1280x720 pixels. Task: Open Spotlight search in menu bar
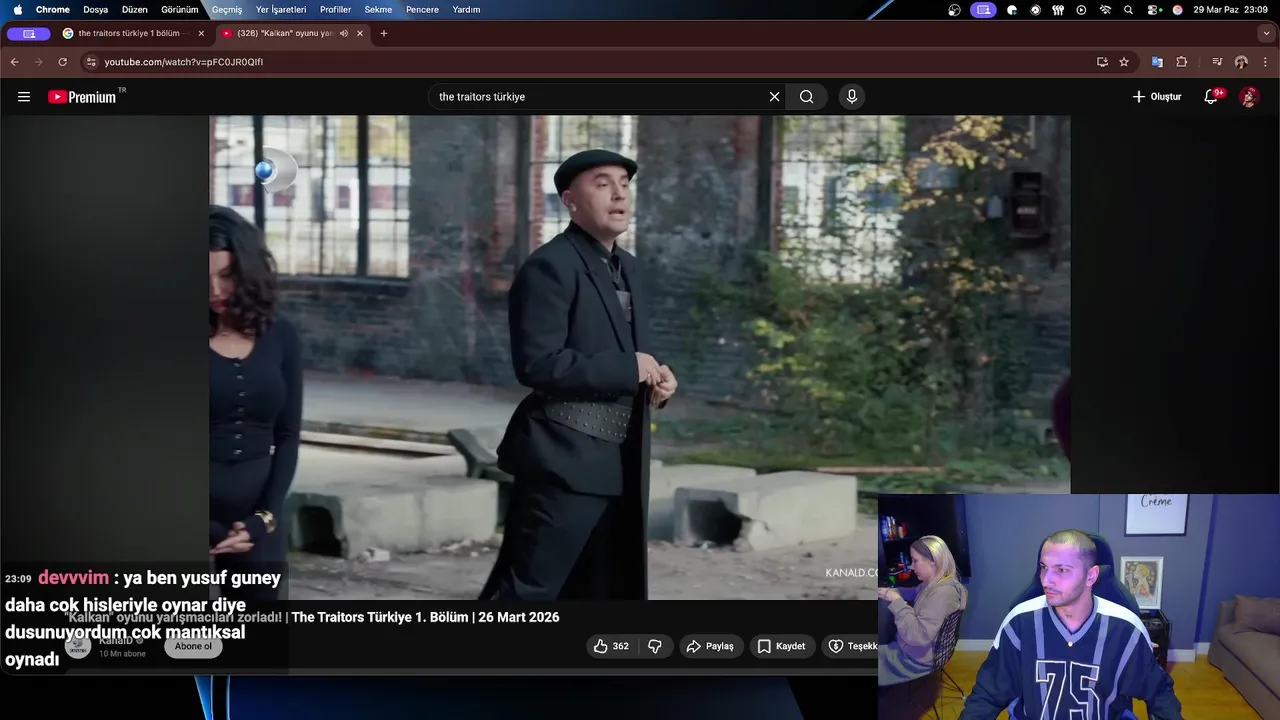click(1129, 10)
